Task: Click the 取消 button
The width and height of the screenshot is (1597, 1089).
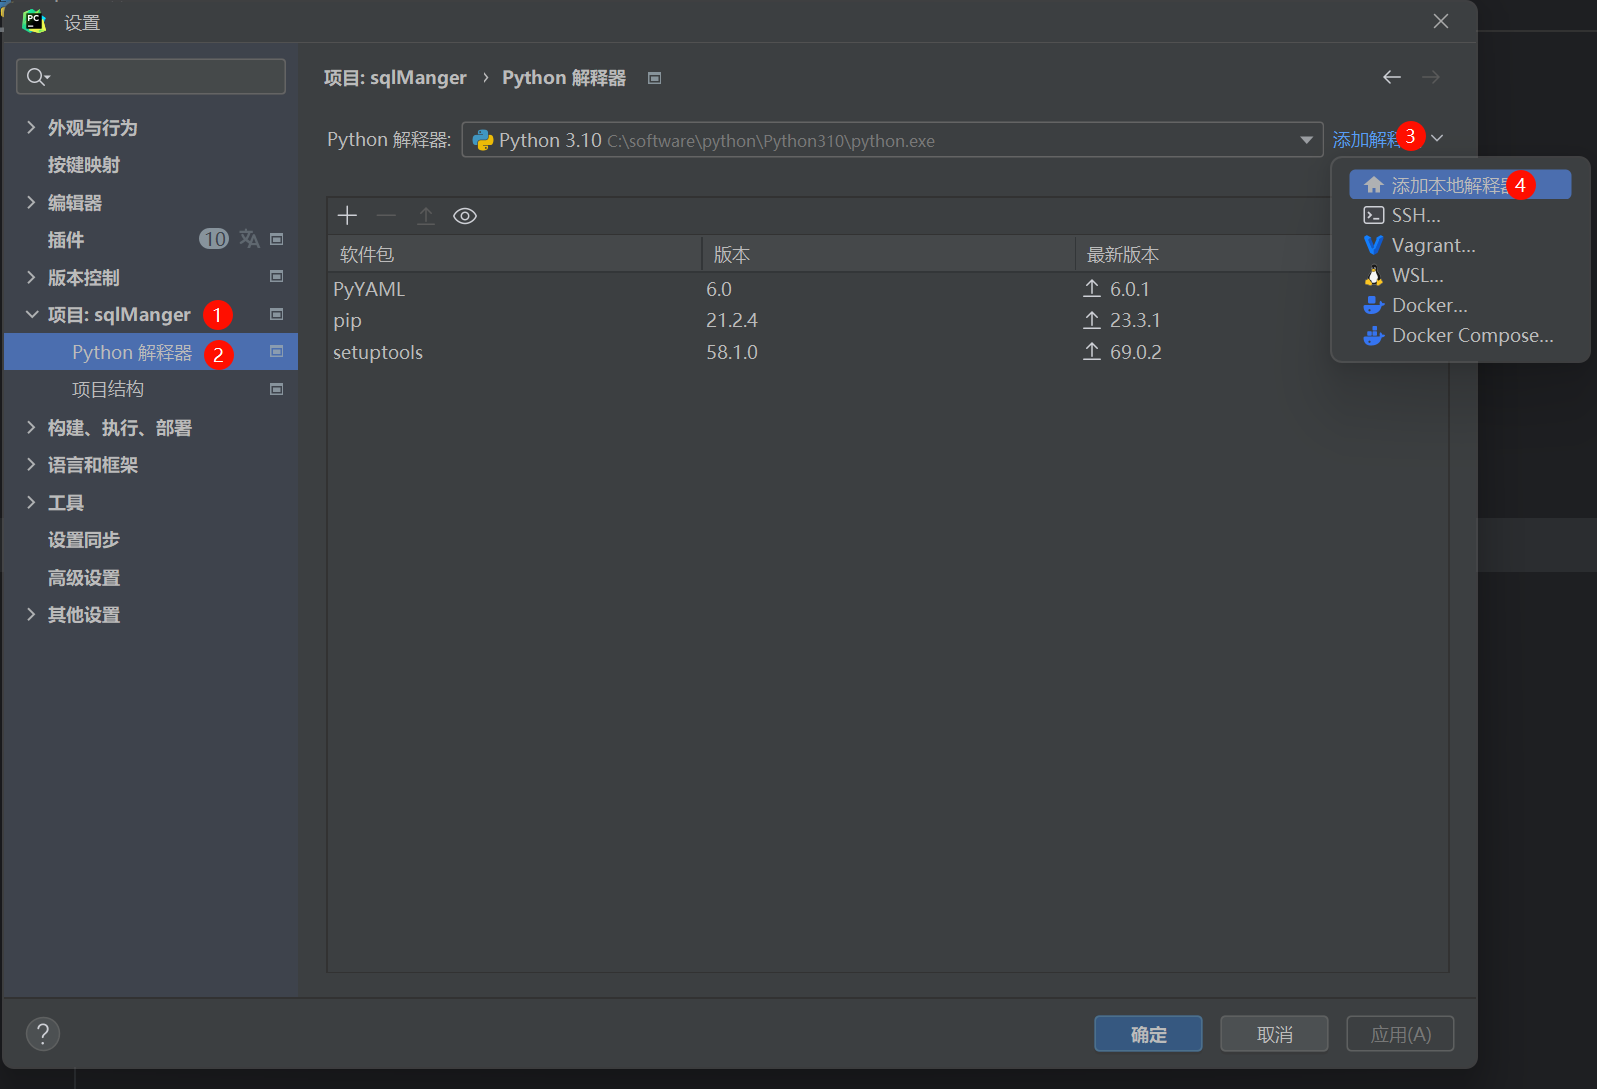Action: (1274, 1034)
